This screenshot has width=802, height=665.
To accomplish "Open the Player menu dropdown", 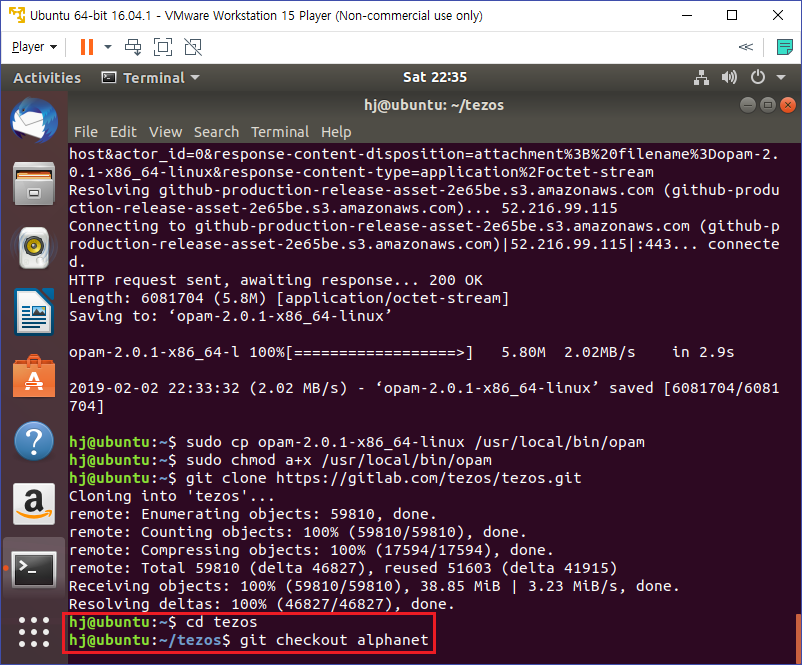I will point(34,47).
